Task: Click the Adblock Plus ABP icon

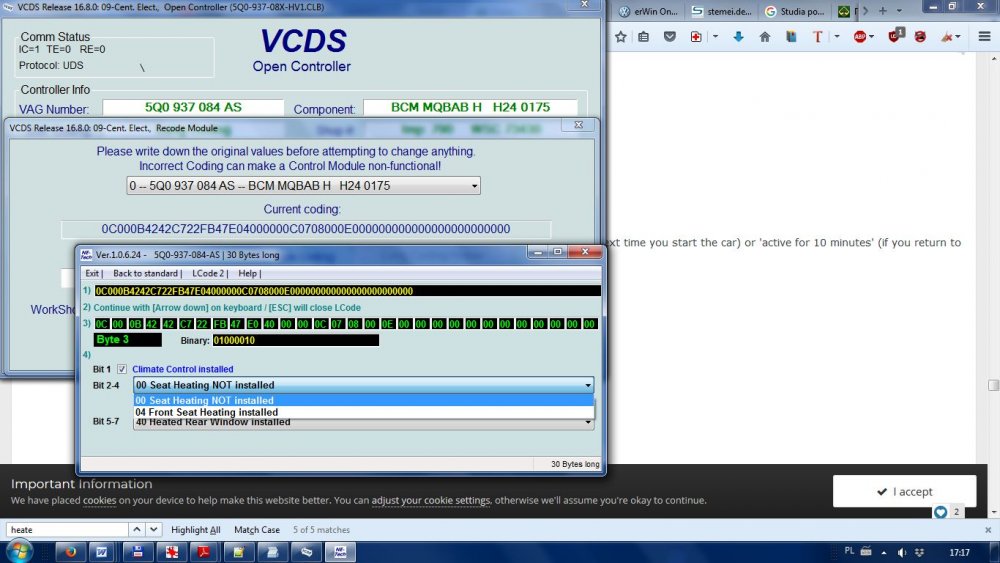Action: pos(860,37)
